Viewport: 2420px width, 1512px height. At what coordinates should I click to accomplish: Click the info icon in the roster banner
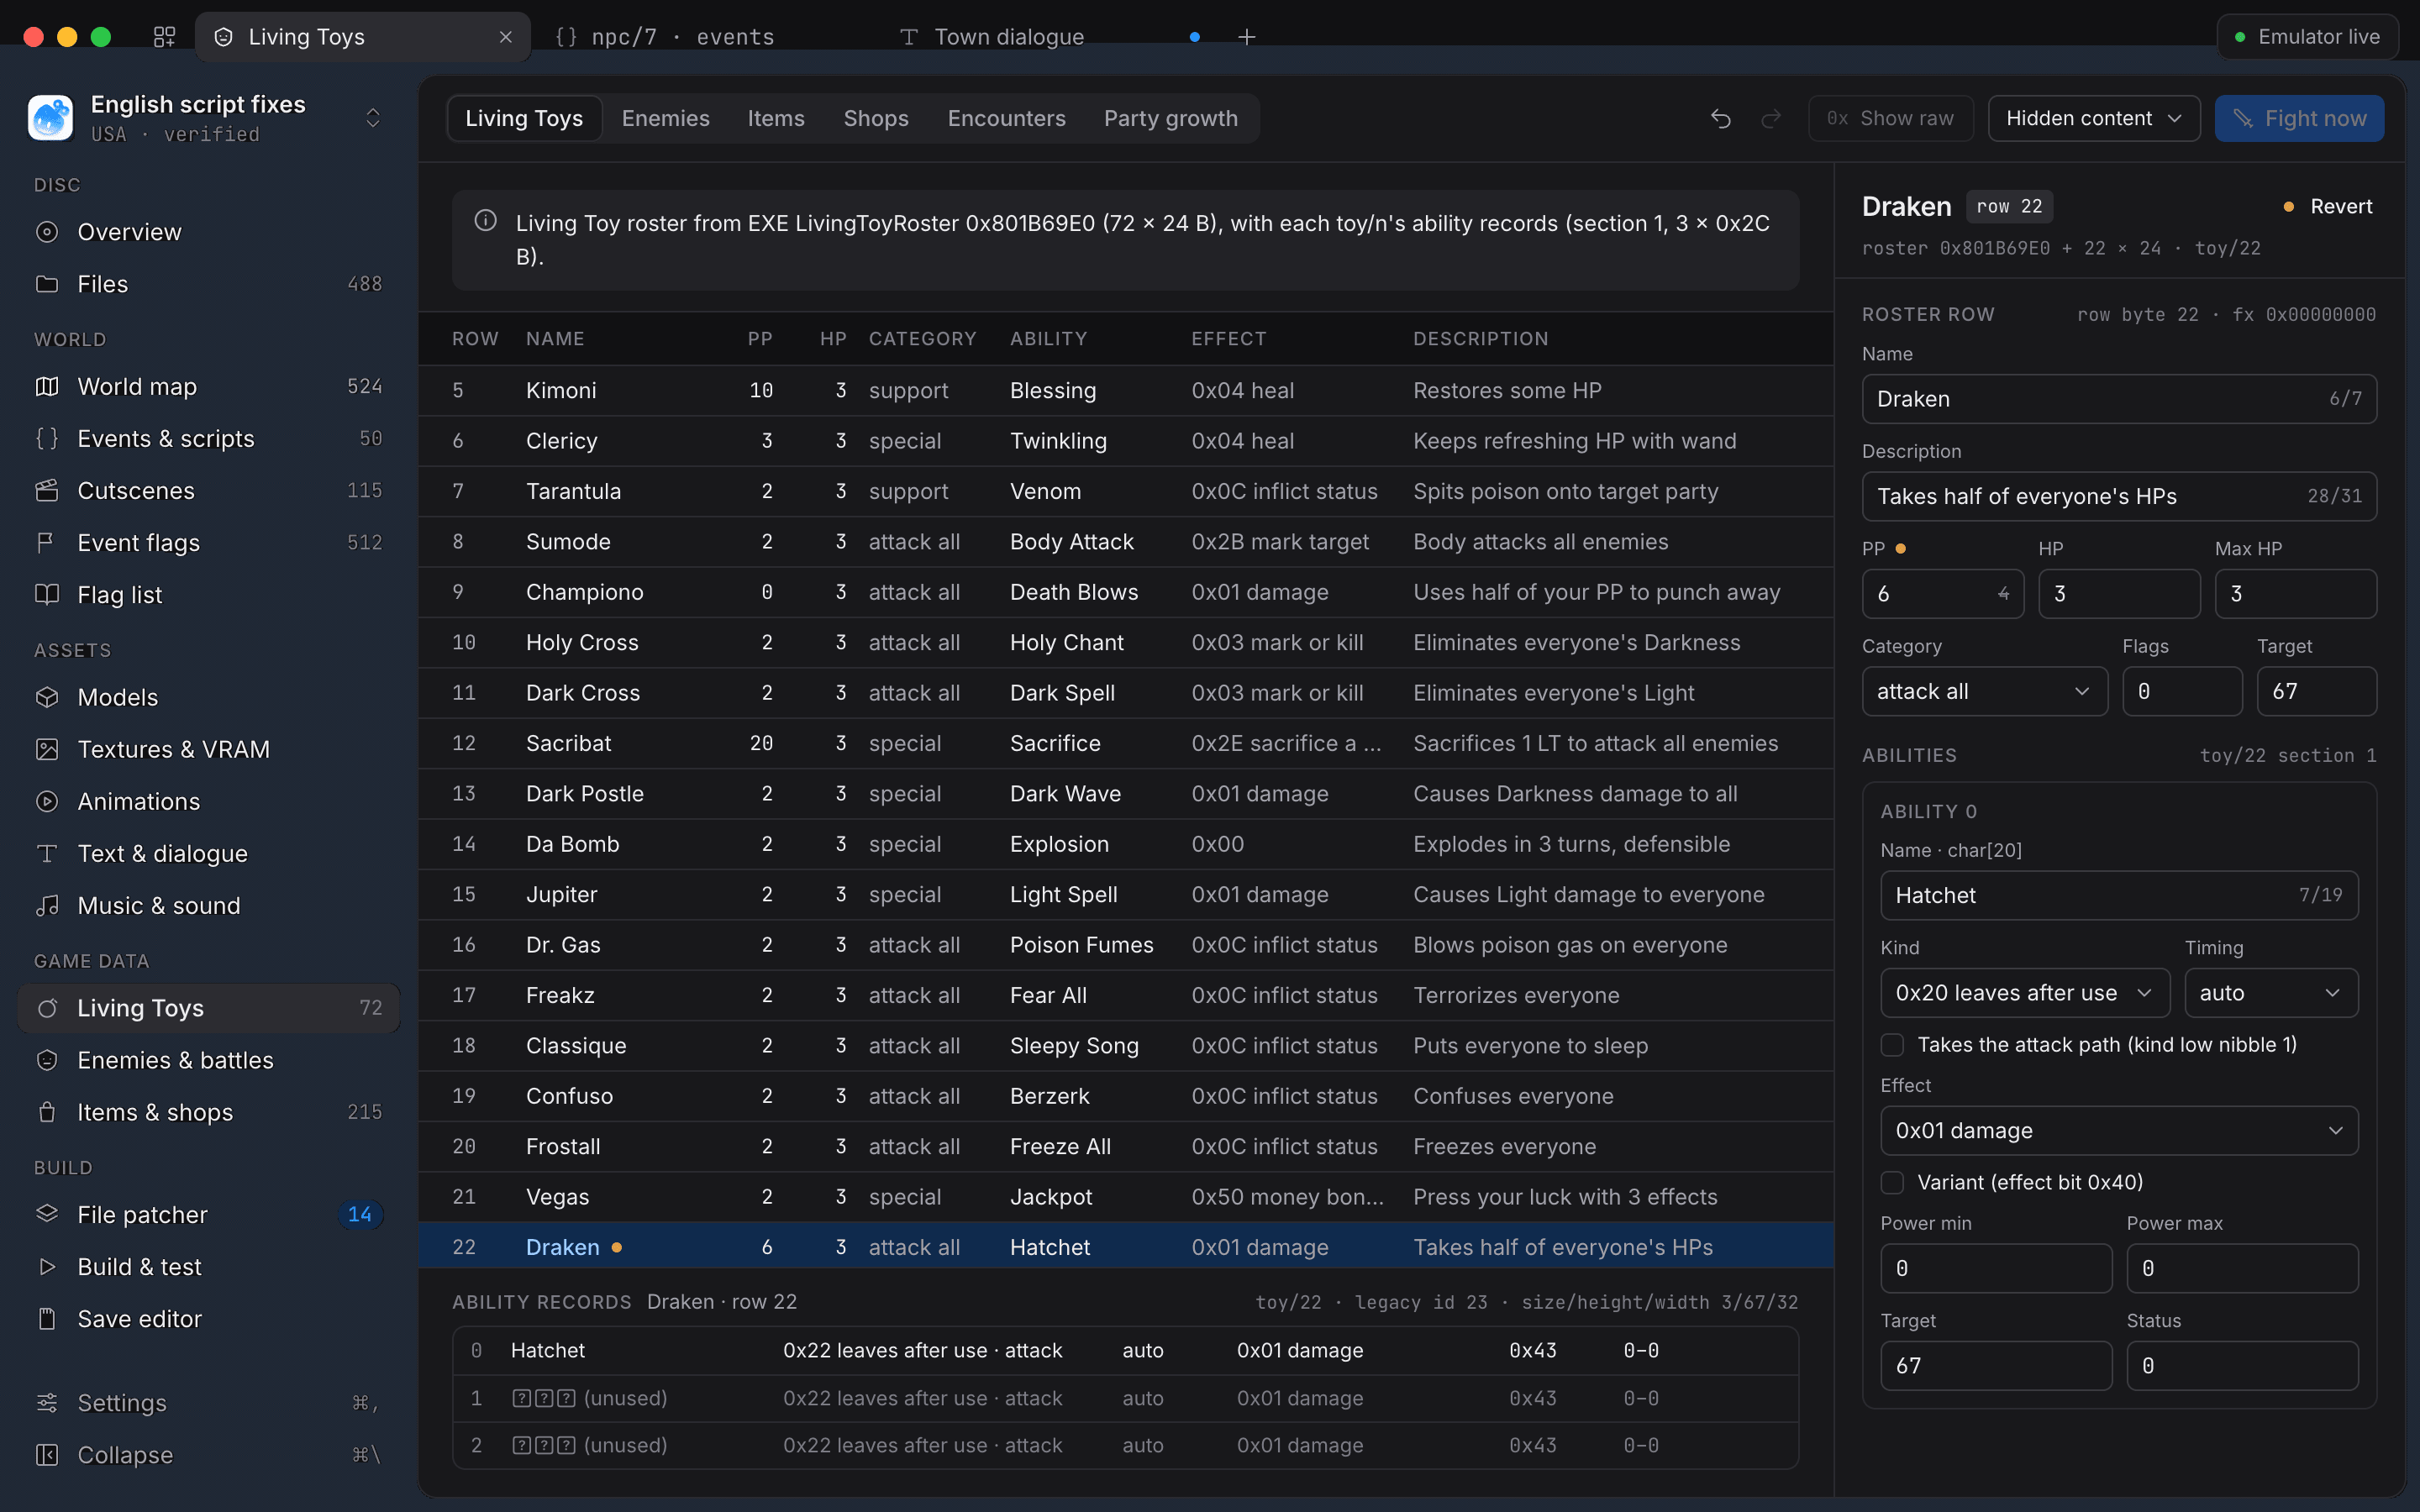click(485, 221)
